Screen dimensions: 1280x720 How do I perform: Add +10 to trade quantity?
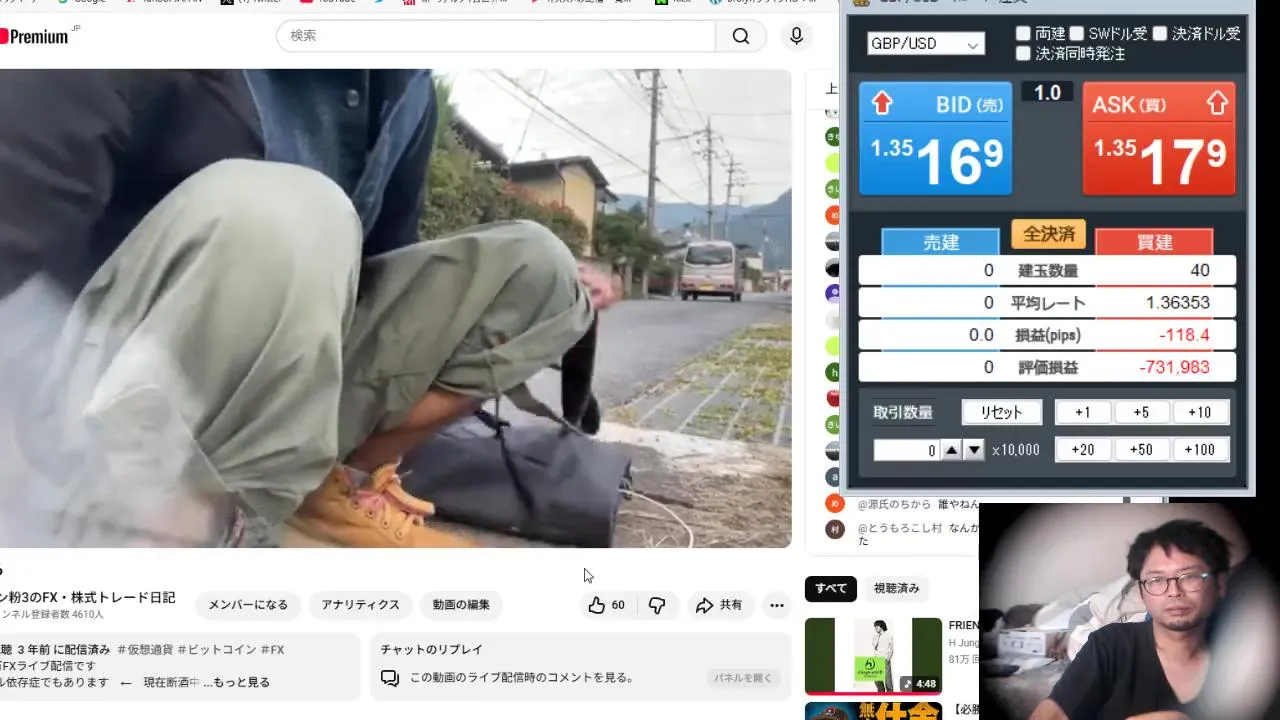(1200, 412)
